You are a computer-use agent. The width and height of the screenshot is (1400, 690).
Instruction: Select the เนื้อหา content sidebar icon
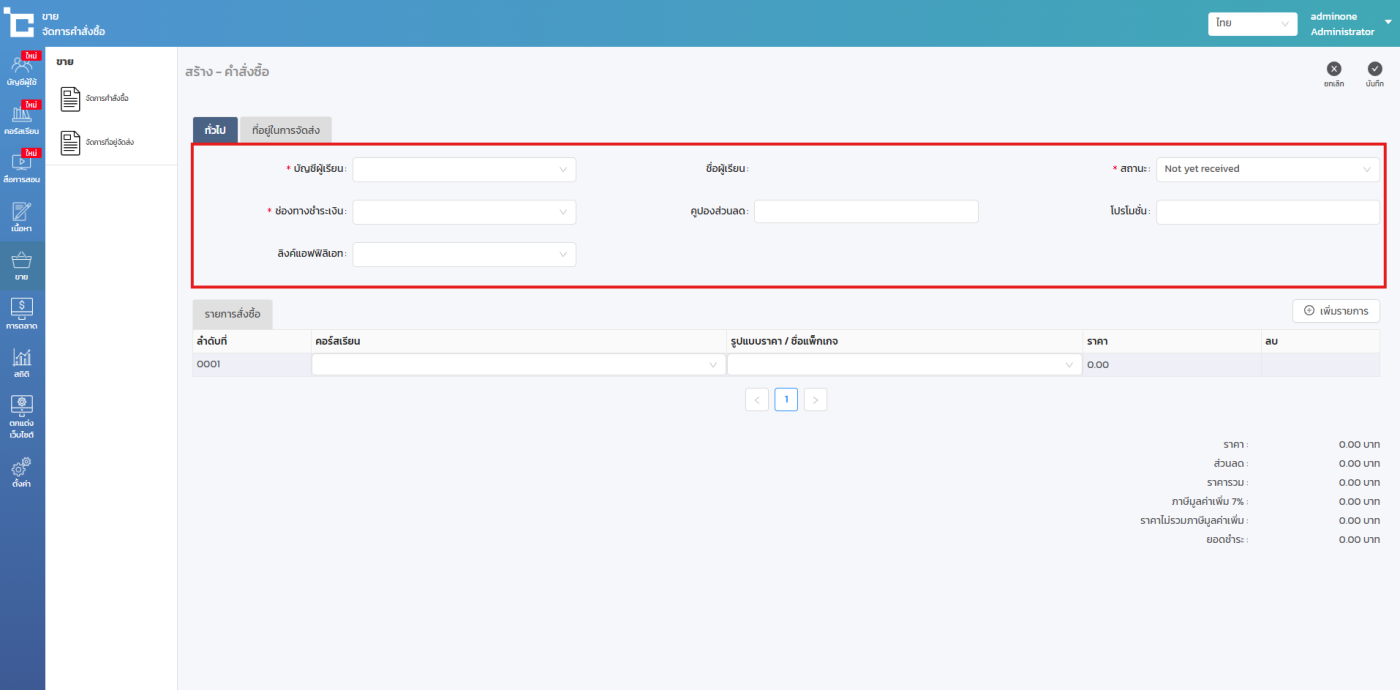point(22,217)
